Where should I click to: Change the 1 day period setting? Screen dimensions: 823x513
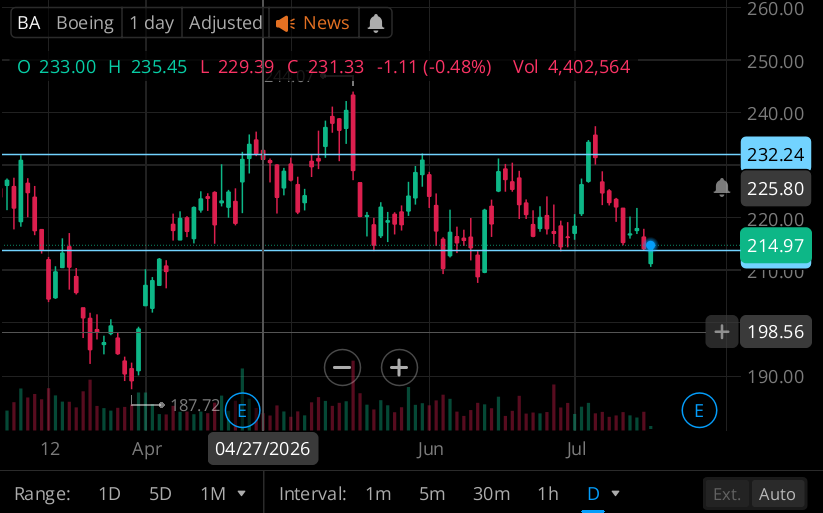152,23
